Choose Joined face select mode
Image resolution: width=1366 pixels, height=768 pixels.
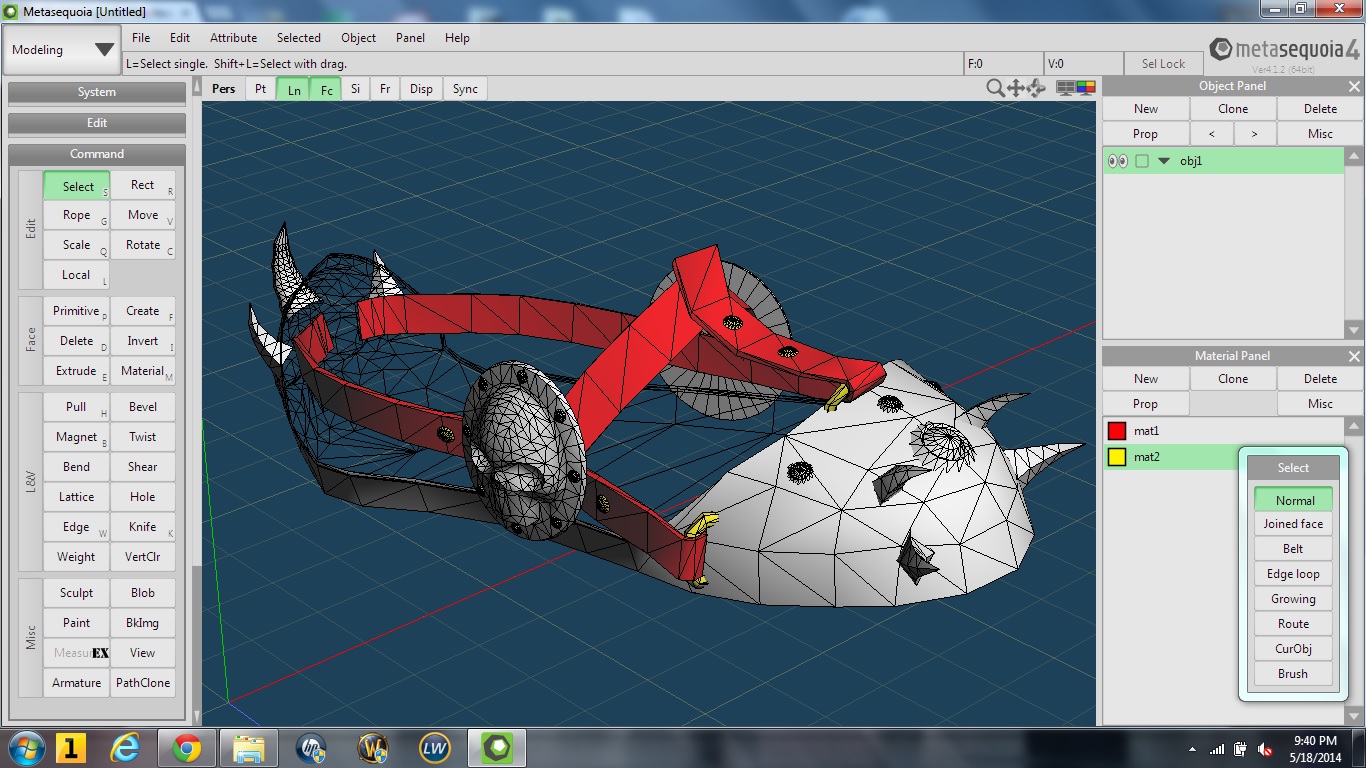click(x=1293, y=524)
